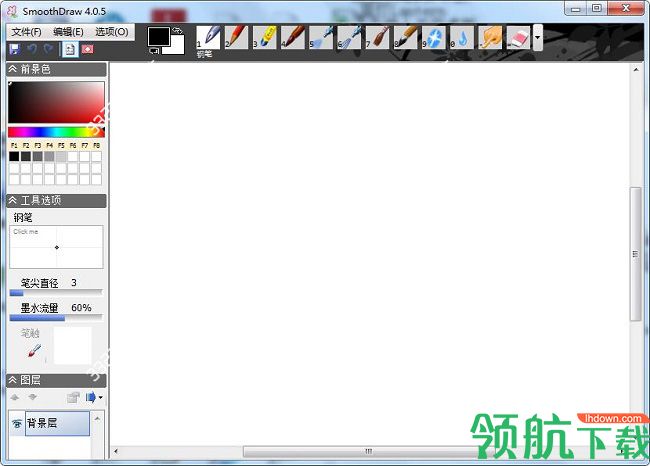Select the 背景层 layer
Screen dimensions: 650x466
click(57, 423)
